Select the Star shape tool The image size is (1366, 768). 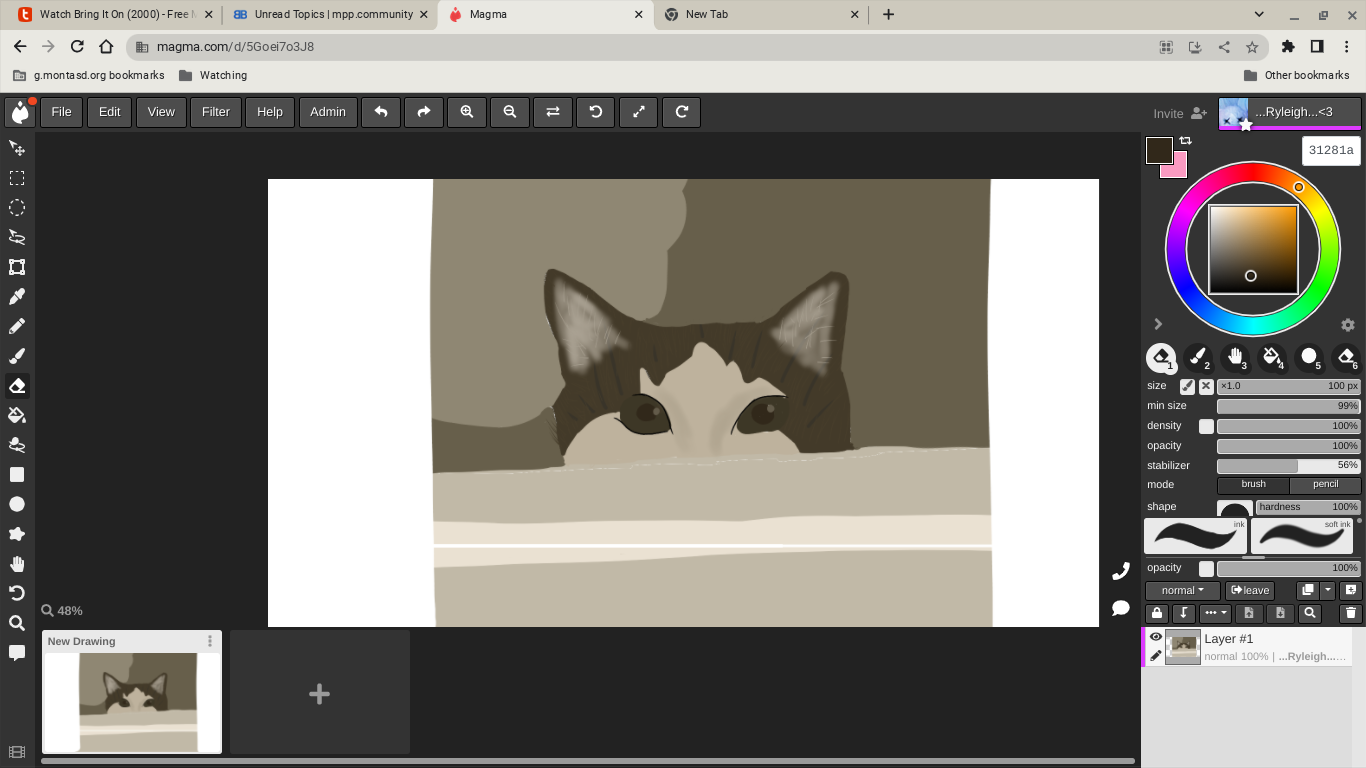(x=17, y=534)
